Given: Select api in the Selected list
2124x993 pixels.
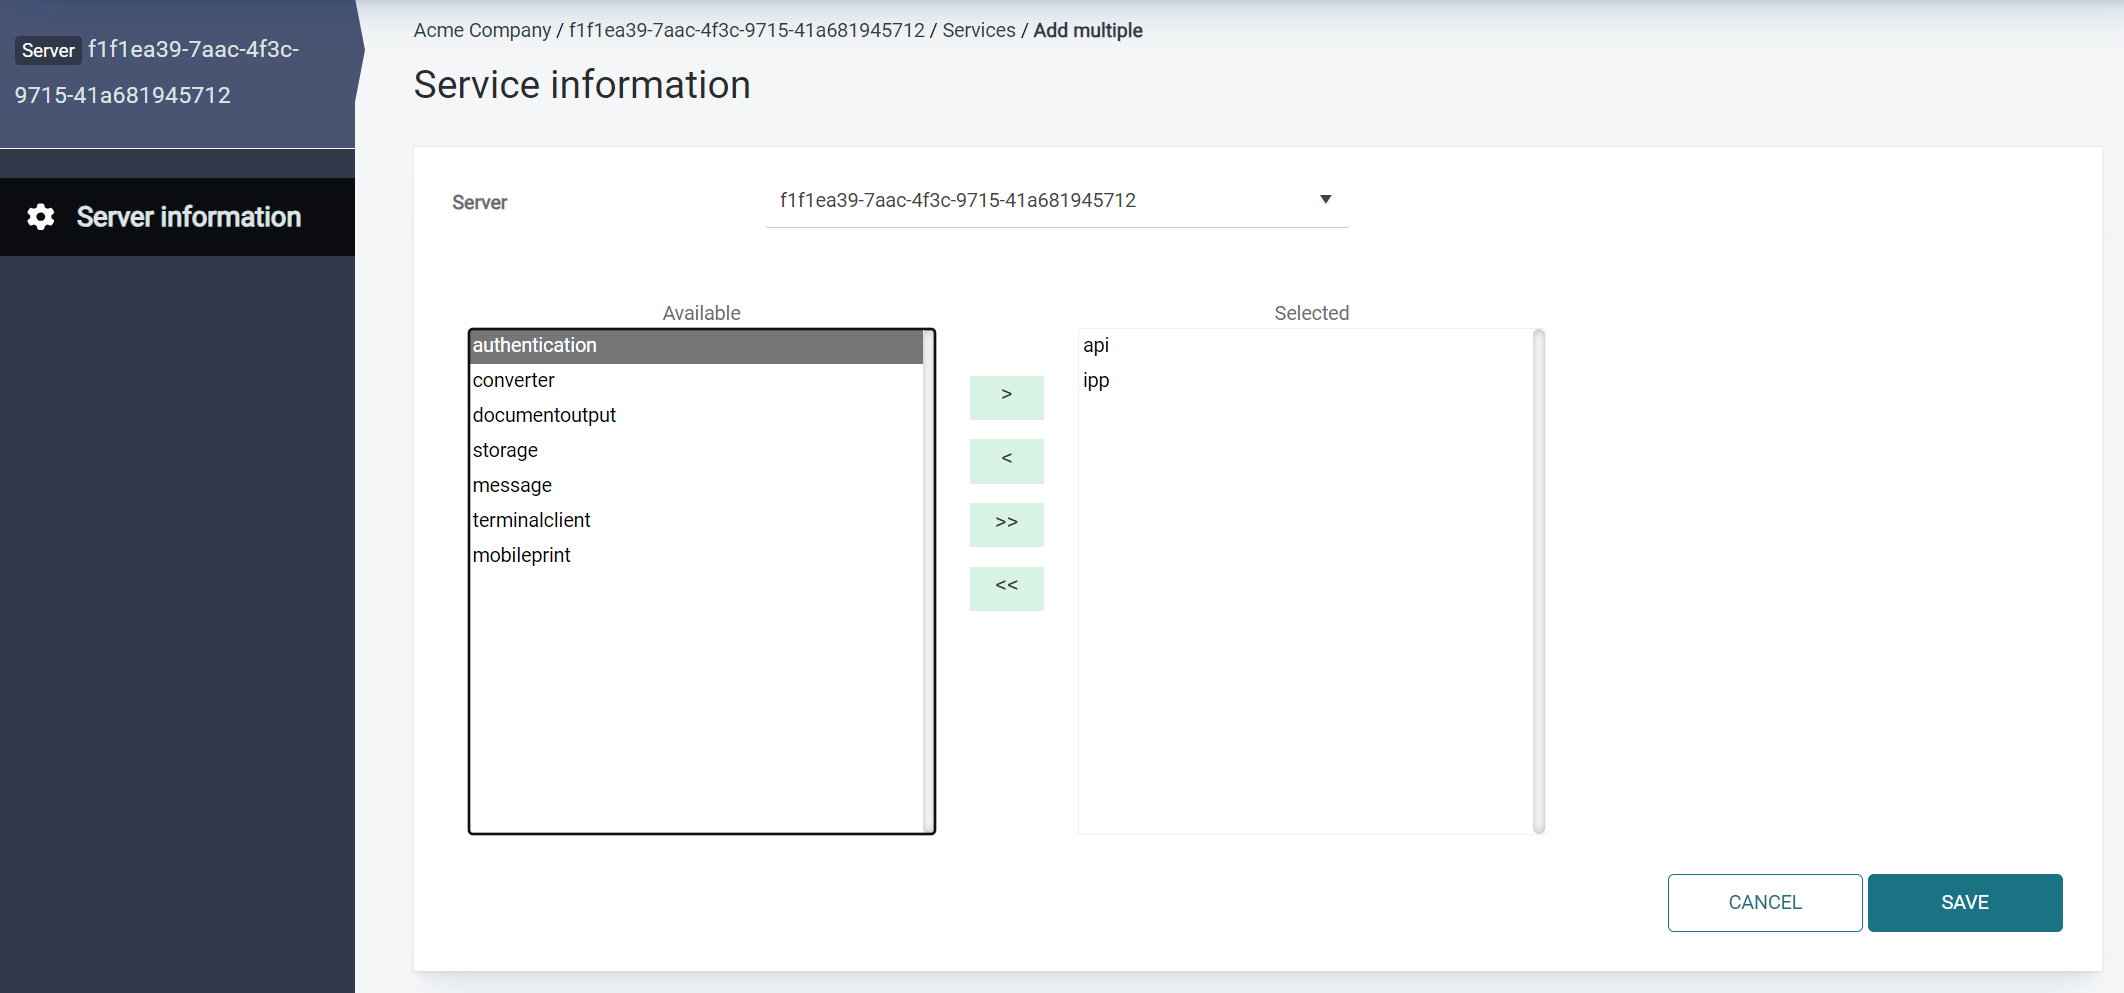Looking at the screenshot, I should [x=1096, y=346].
